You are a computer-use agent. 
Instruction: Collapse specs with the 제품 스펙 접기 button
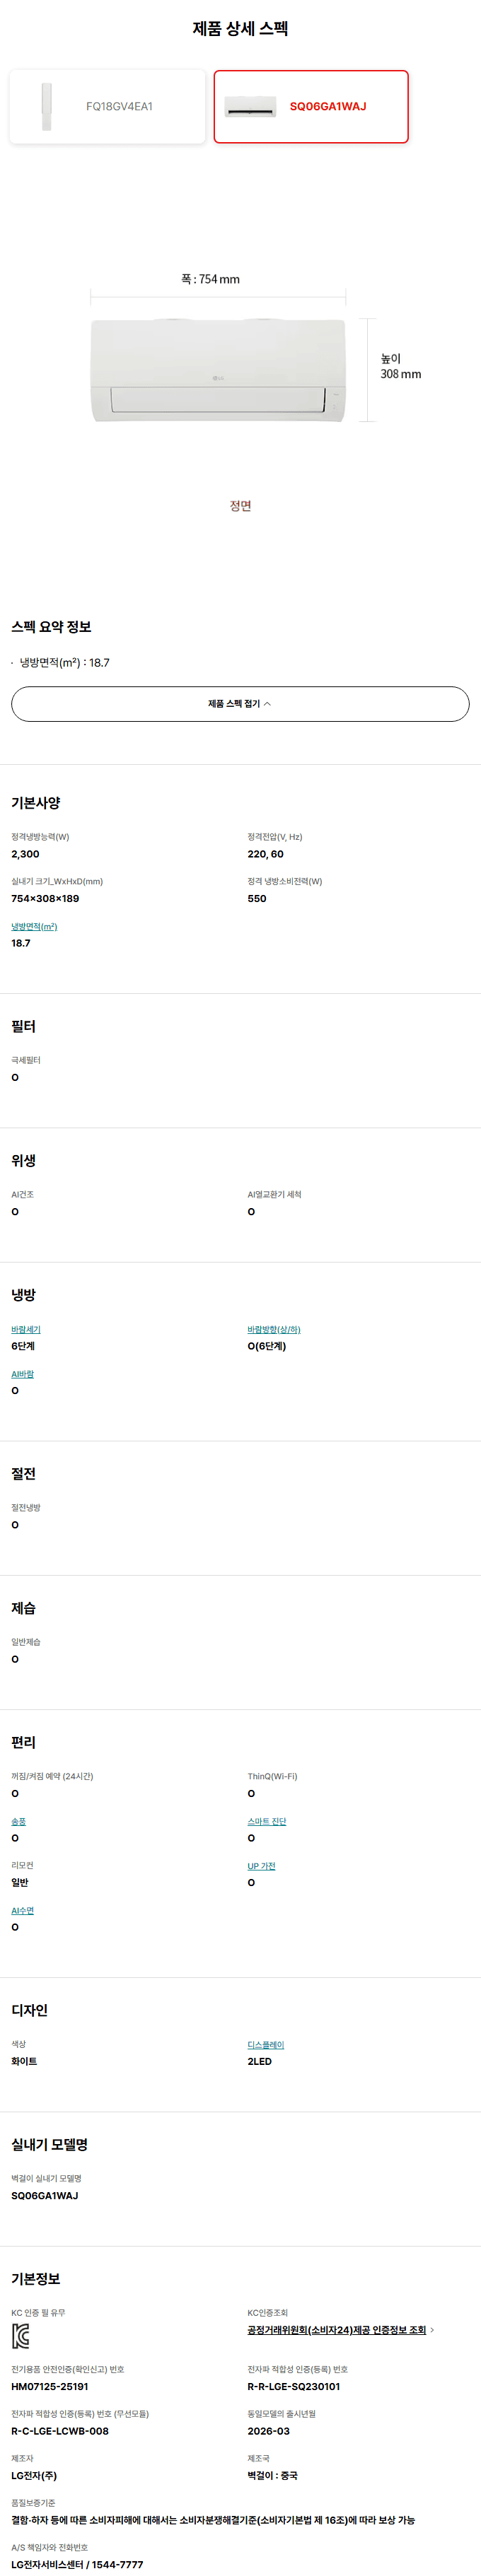click(x=240, y=704)
